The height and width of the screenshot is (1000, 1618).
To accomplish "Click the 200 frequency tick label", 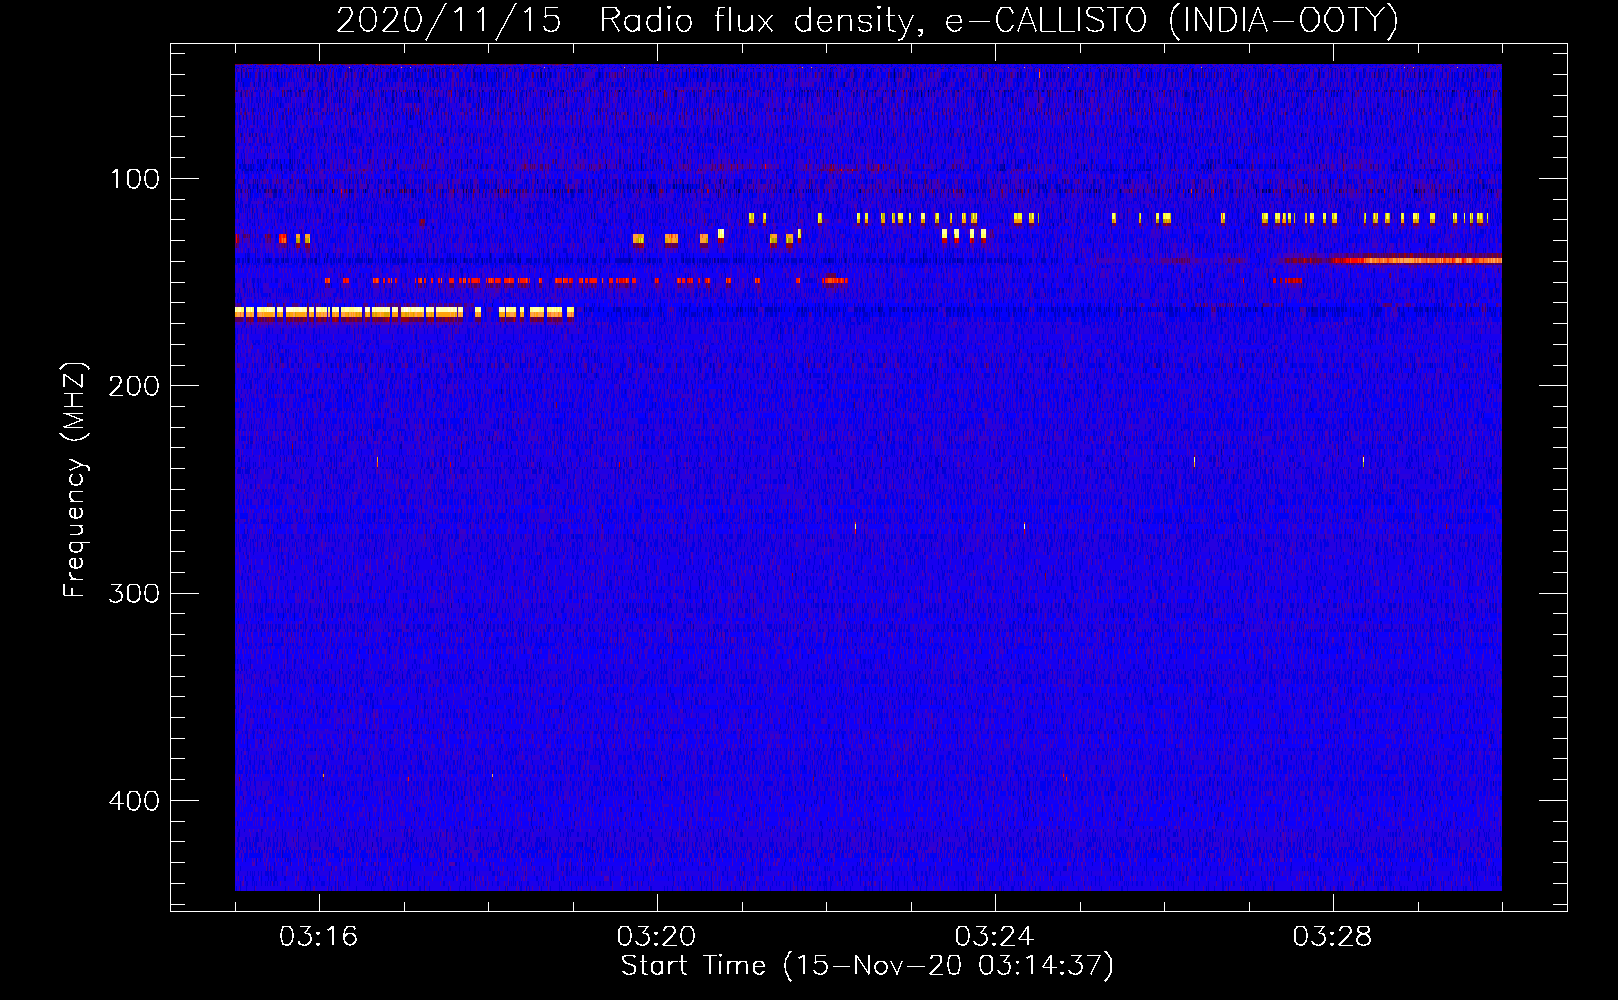I will pyautogui.click(x=134, y=386).
